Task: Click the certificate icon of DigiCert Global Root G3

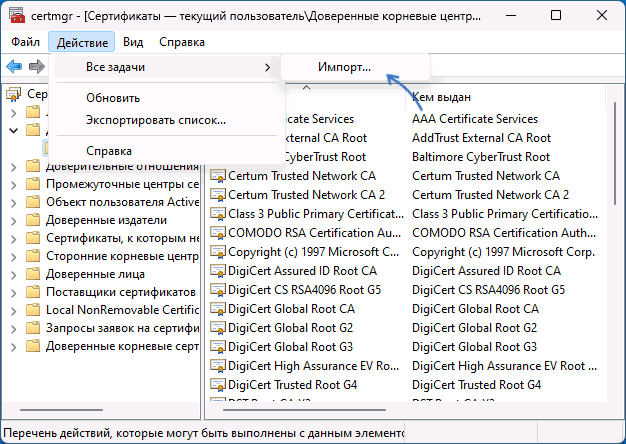Action: tap(218, 347)
